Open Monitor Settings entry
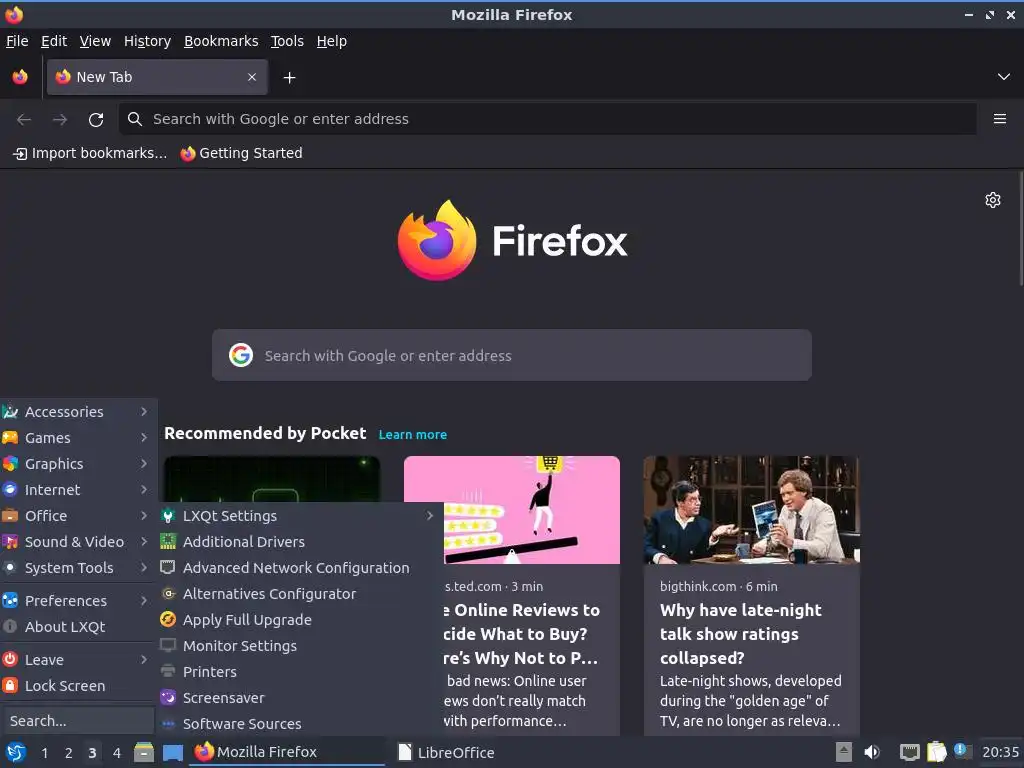The width and height of the screenshot is (1024, 768). [300, 646]
